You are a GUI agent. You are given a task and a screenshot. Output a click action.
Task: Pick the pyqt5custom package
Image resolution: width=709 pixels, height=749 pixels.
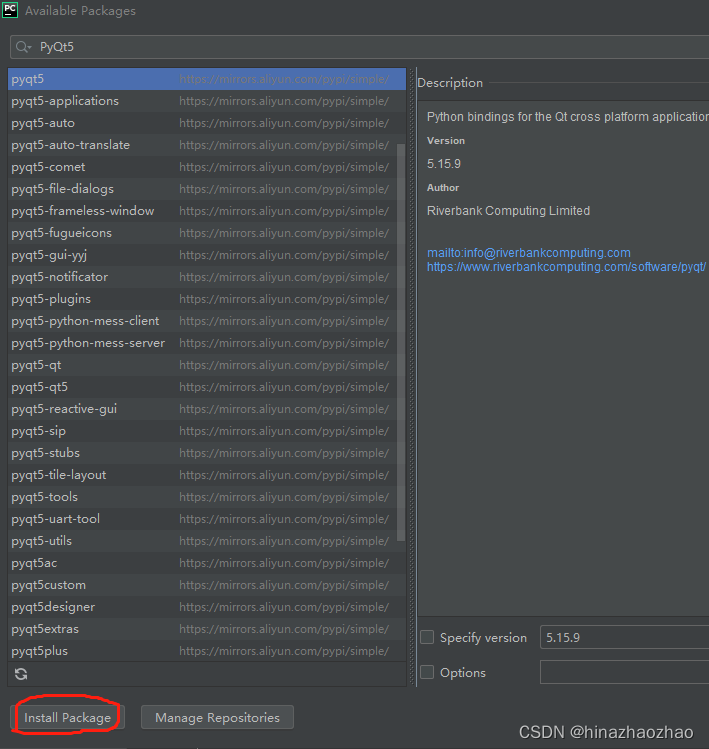click(x=207, y=585)
